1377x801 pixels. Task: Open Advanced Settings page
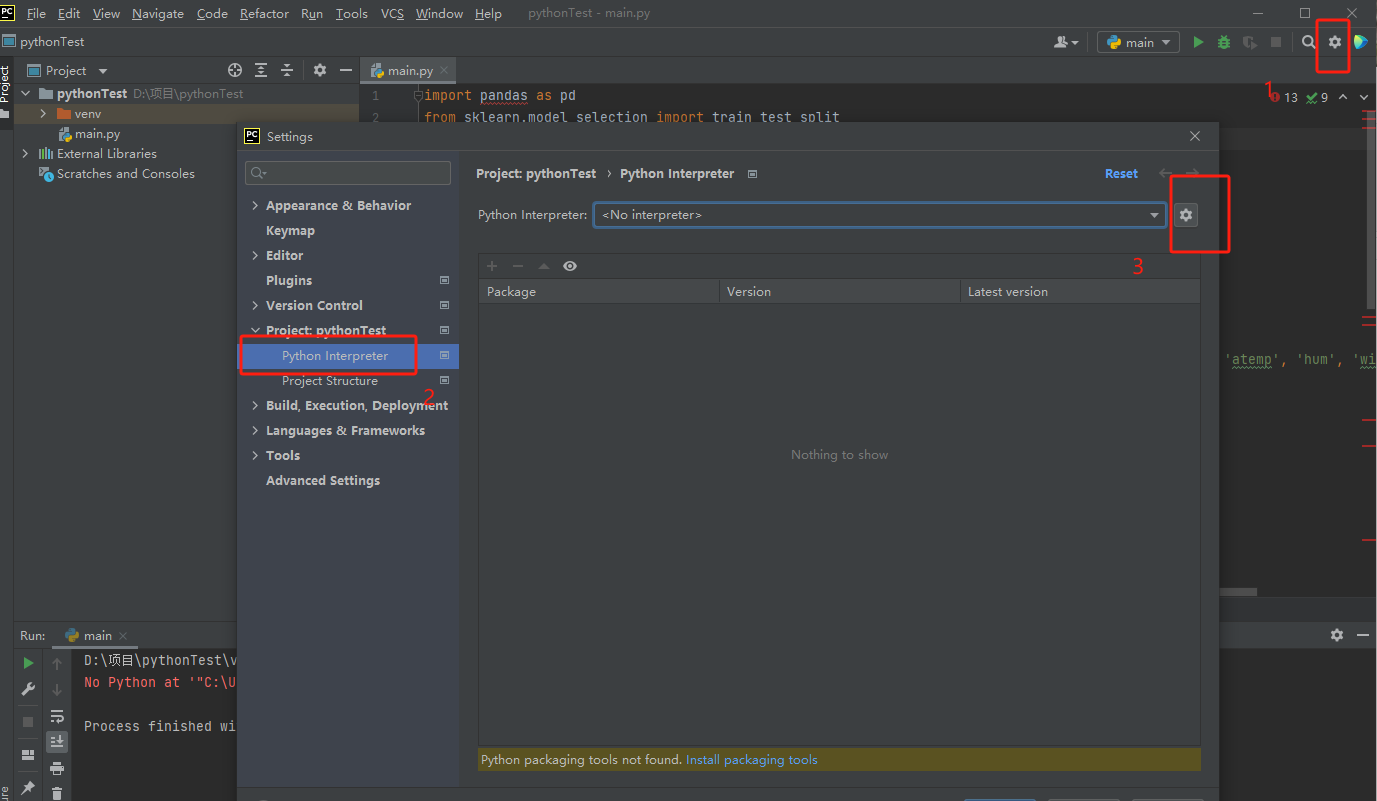[x=323, y=480]
